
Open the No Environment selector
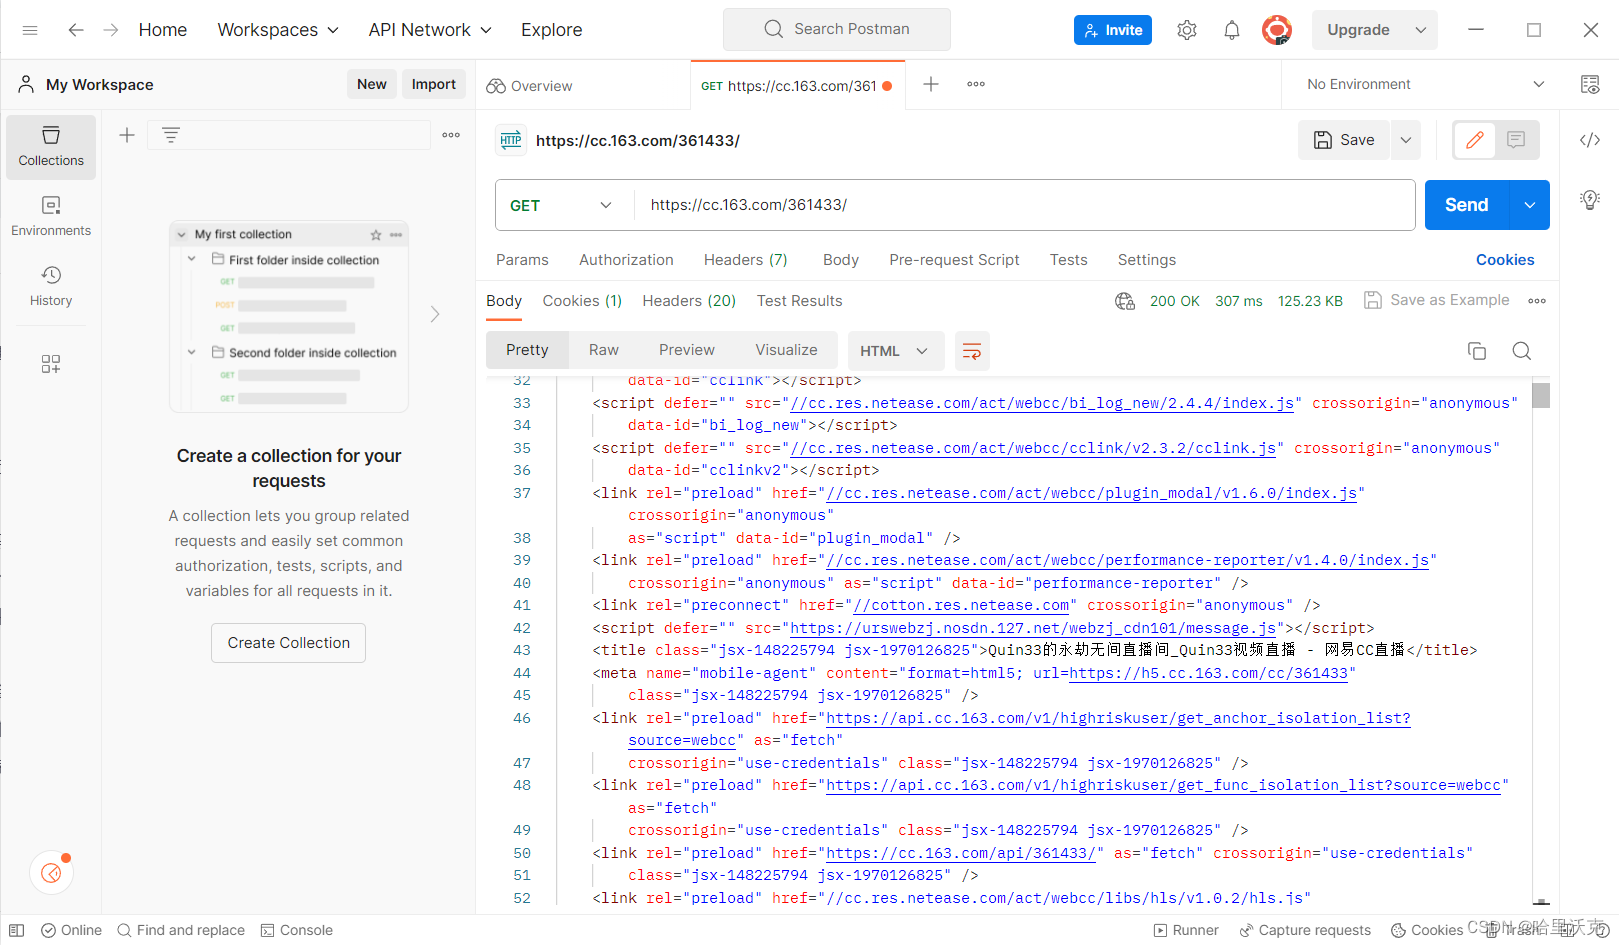pyautogui.click(x=1426, y=84)
